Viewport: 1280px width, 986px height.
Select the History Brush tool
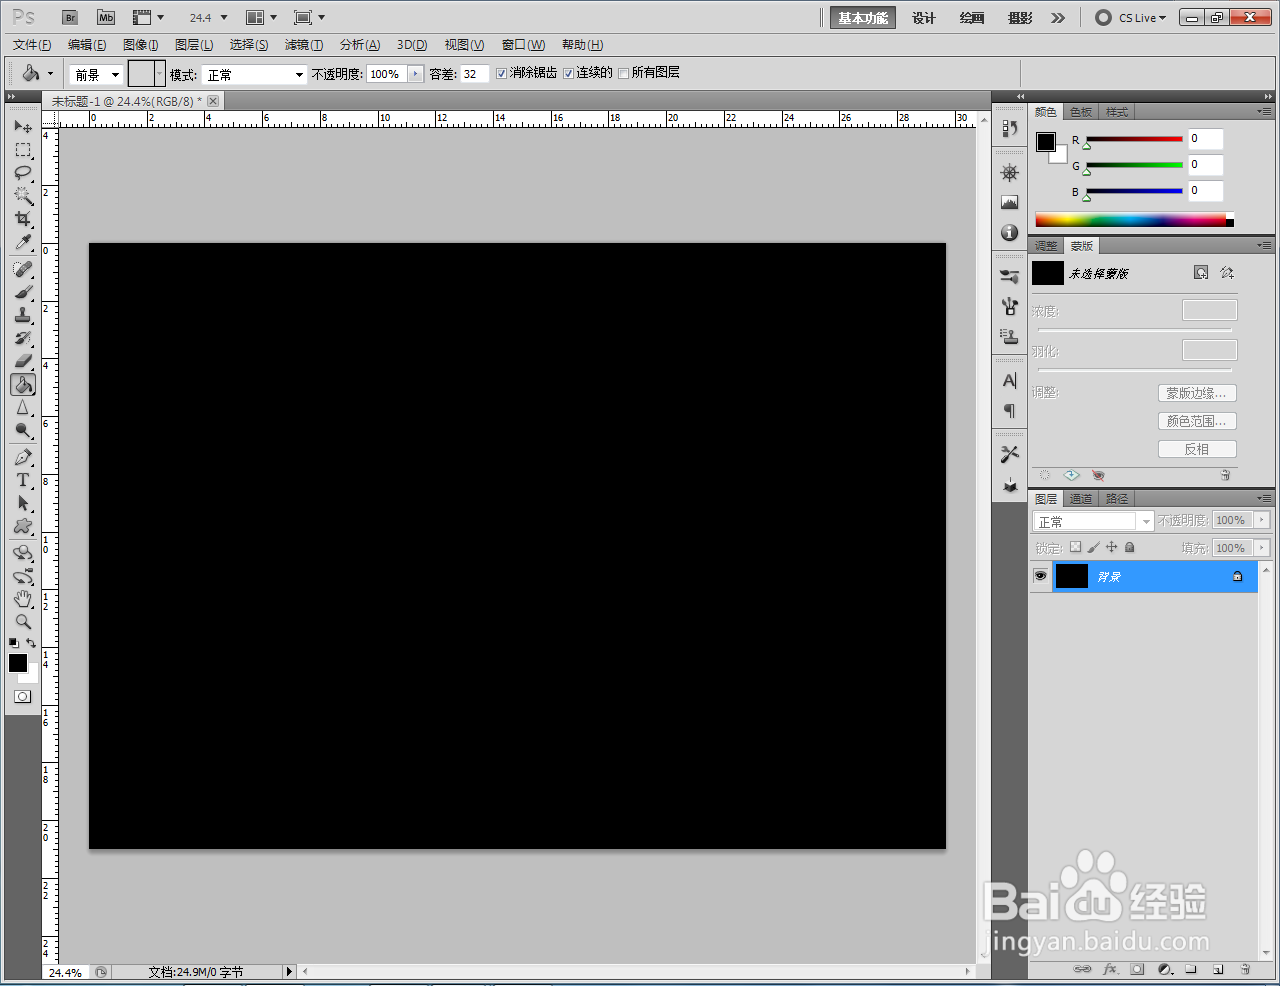click(x=23, y=338)
